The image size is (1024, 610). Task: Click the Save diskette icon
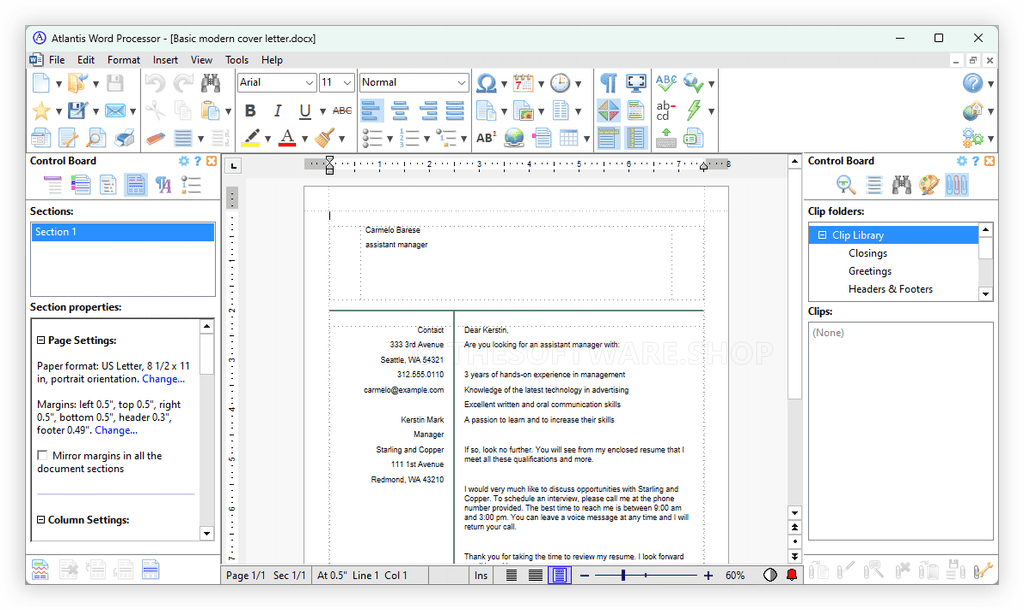tap(115, 83)
